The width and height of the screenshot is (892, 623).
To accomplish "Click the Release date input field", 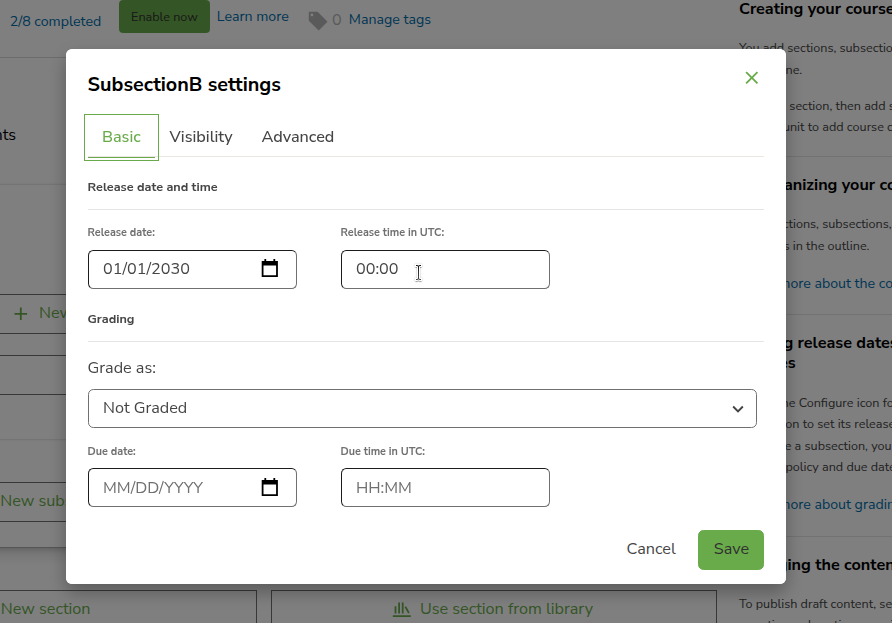I will [x=192, y=269].
